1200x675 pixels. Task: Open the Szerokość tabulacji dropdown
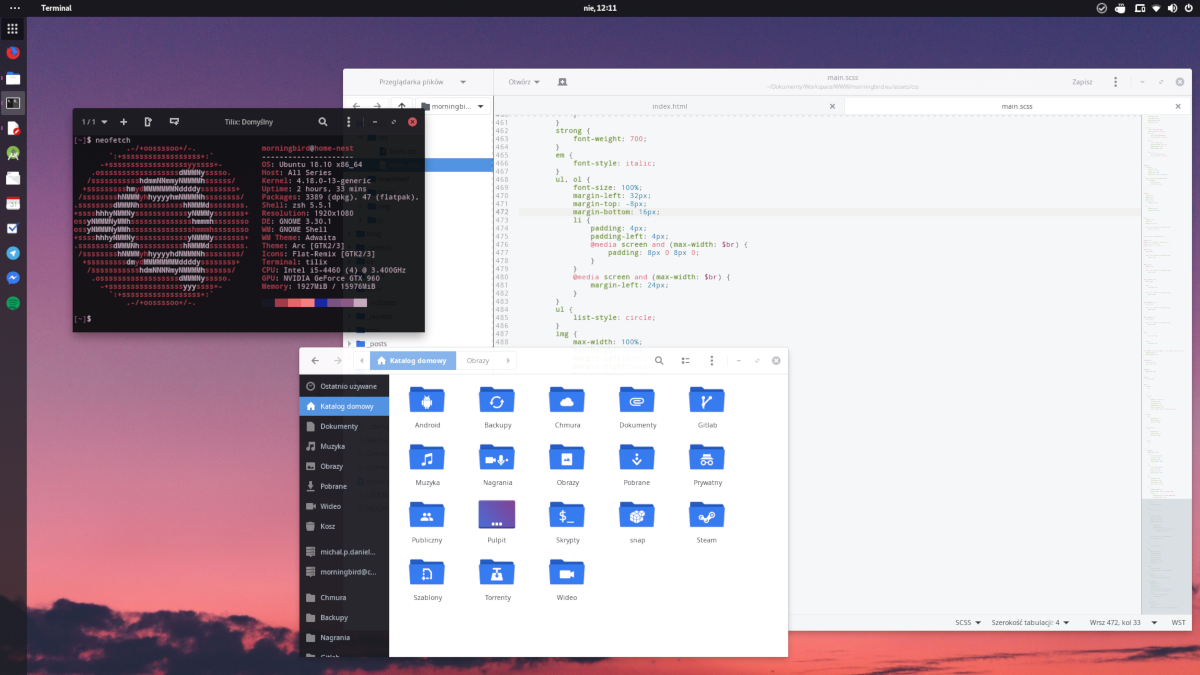click(1029, 622)
